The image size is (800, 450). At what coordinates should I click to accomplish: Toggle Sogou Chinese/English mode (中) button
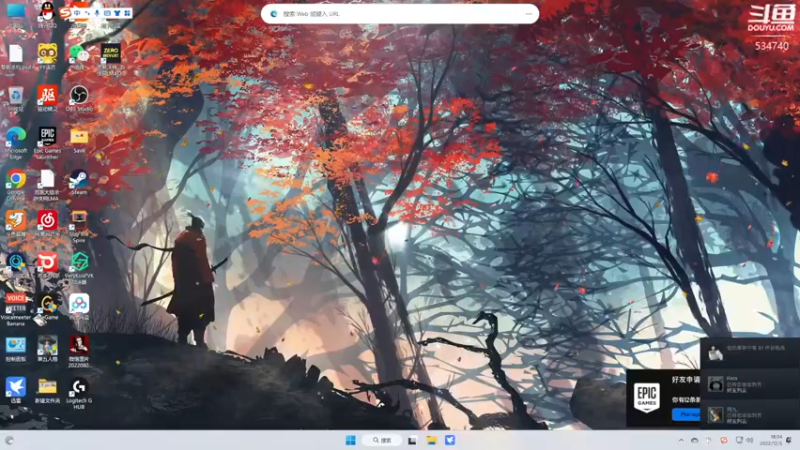pyautogui.click(x=77, y=13)
